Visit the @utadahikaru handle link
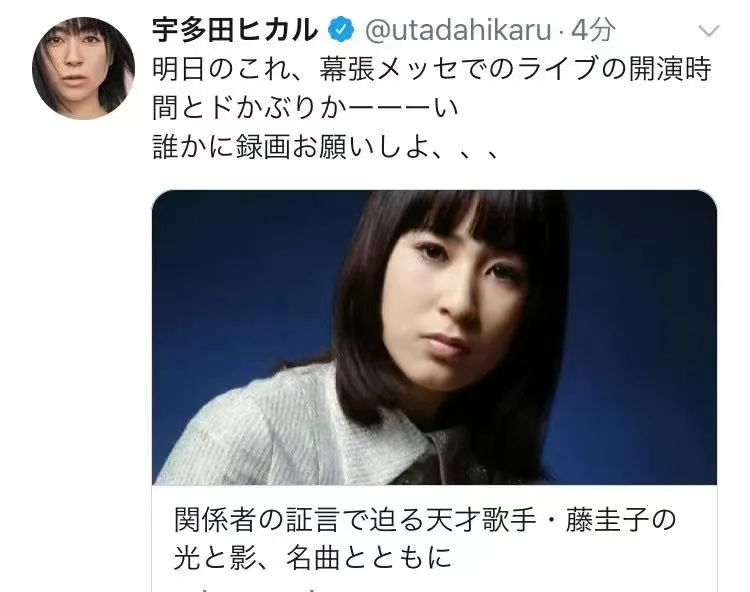This screenshot has width=750, height=592. 459,30
